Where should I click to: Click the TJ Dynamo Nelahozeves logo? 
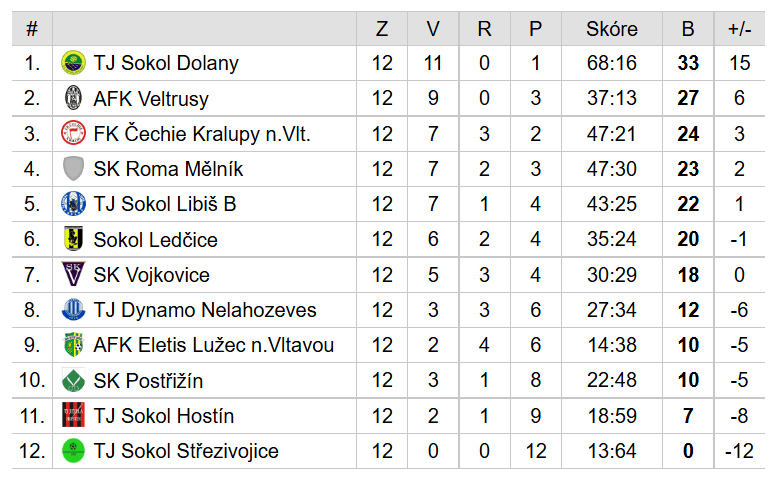pos(73,310)
